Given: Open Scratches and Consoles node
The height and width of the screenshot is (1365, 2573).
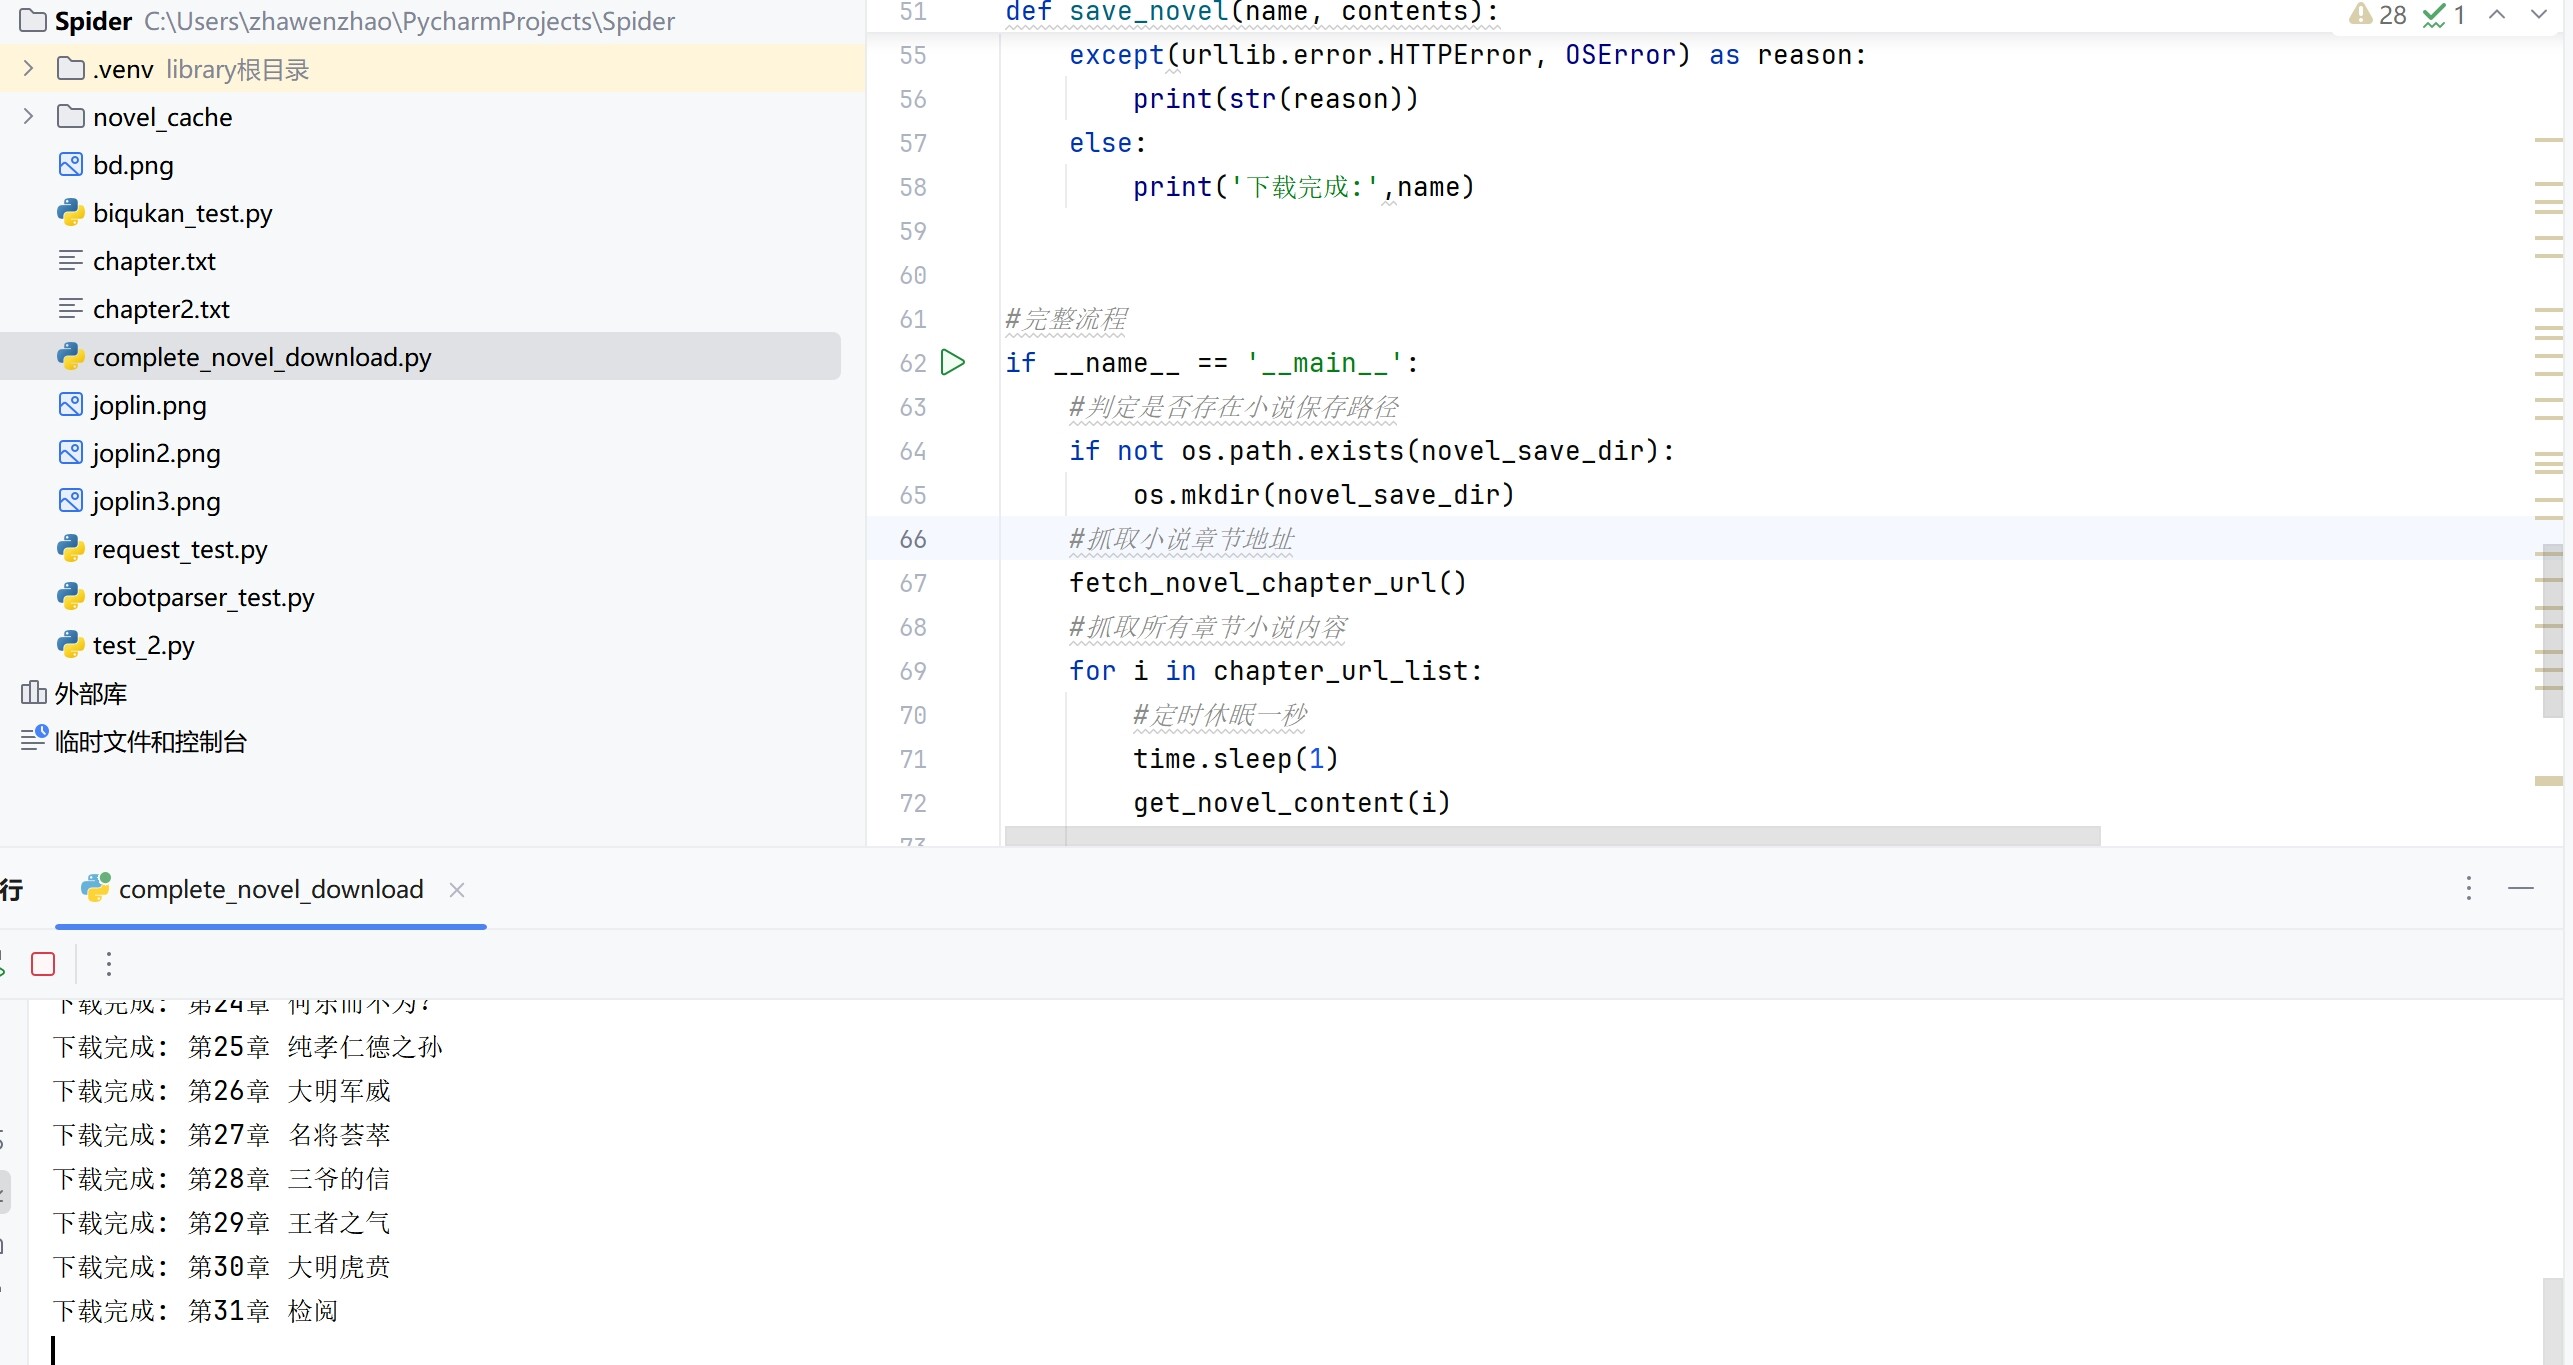Looking at the screenshot, I should click(134, 741).
